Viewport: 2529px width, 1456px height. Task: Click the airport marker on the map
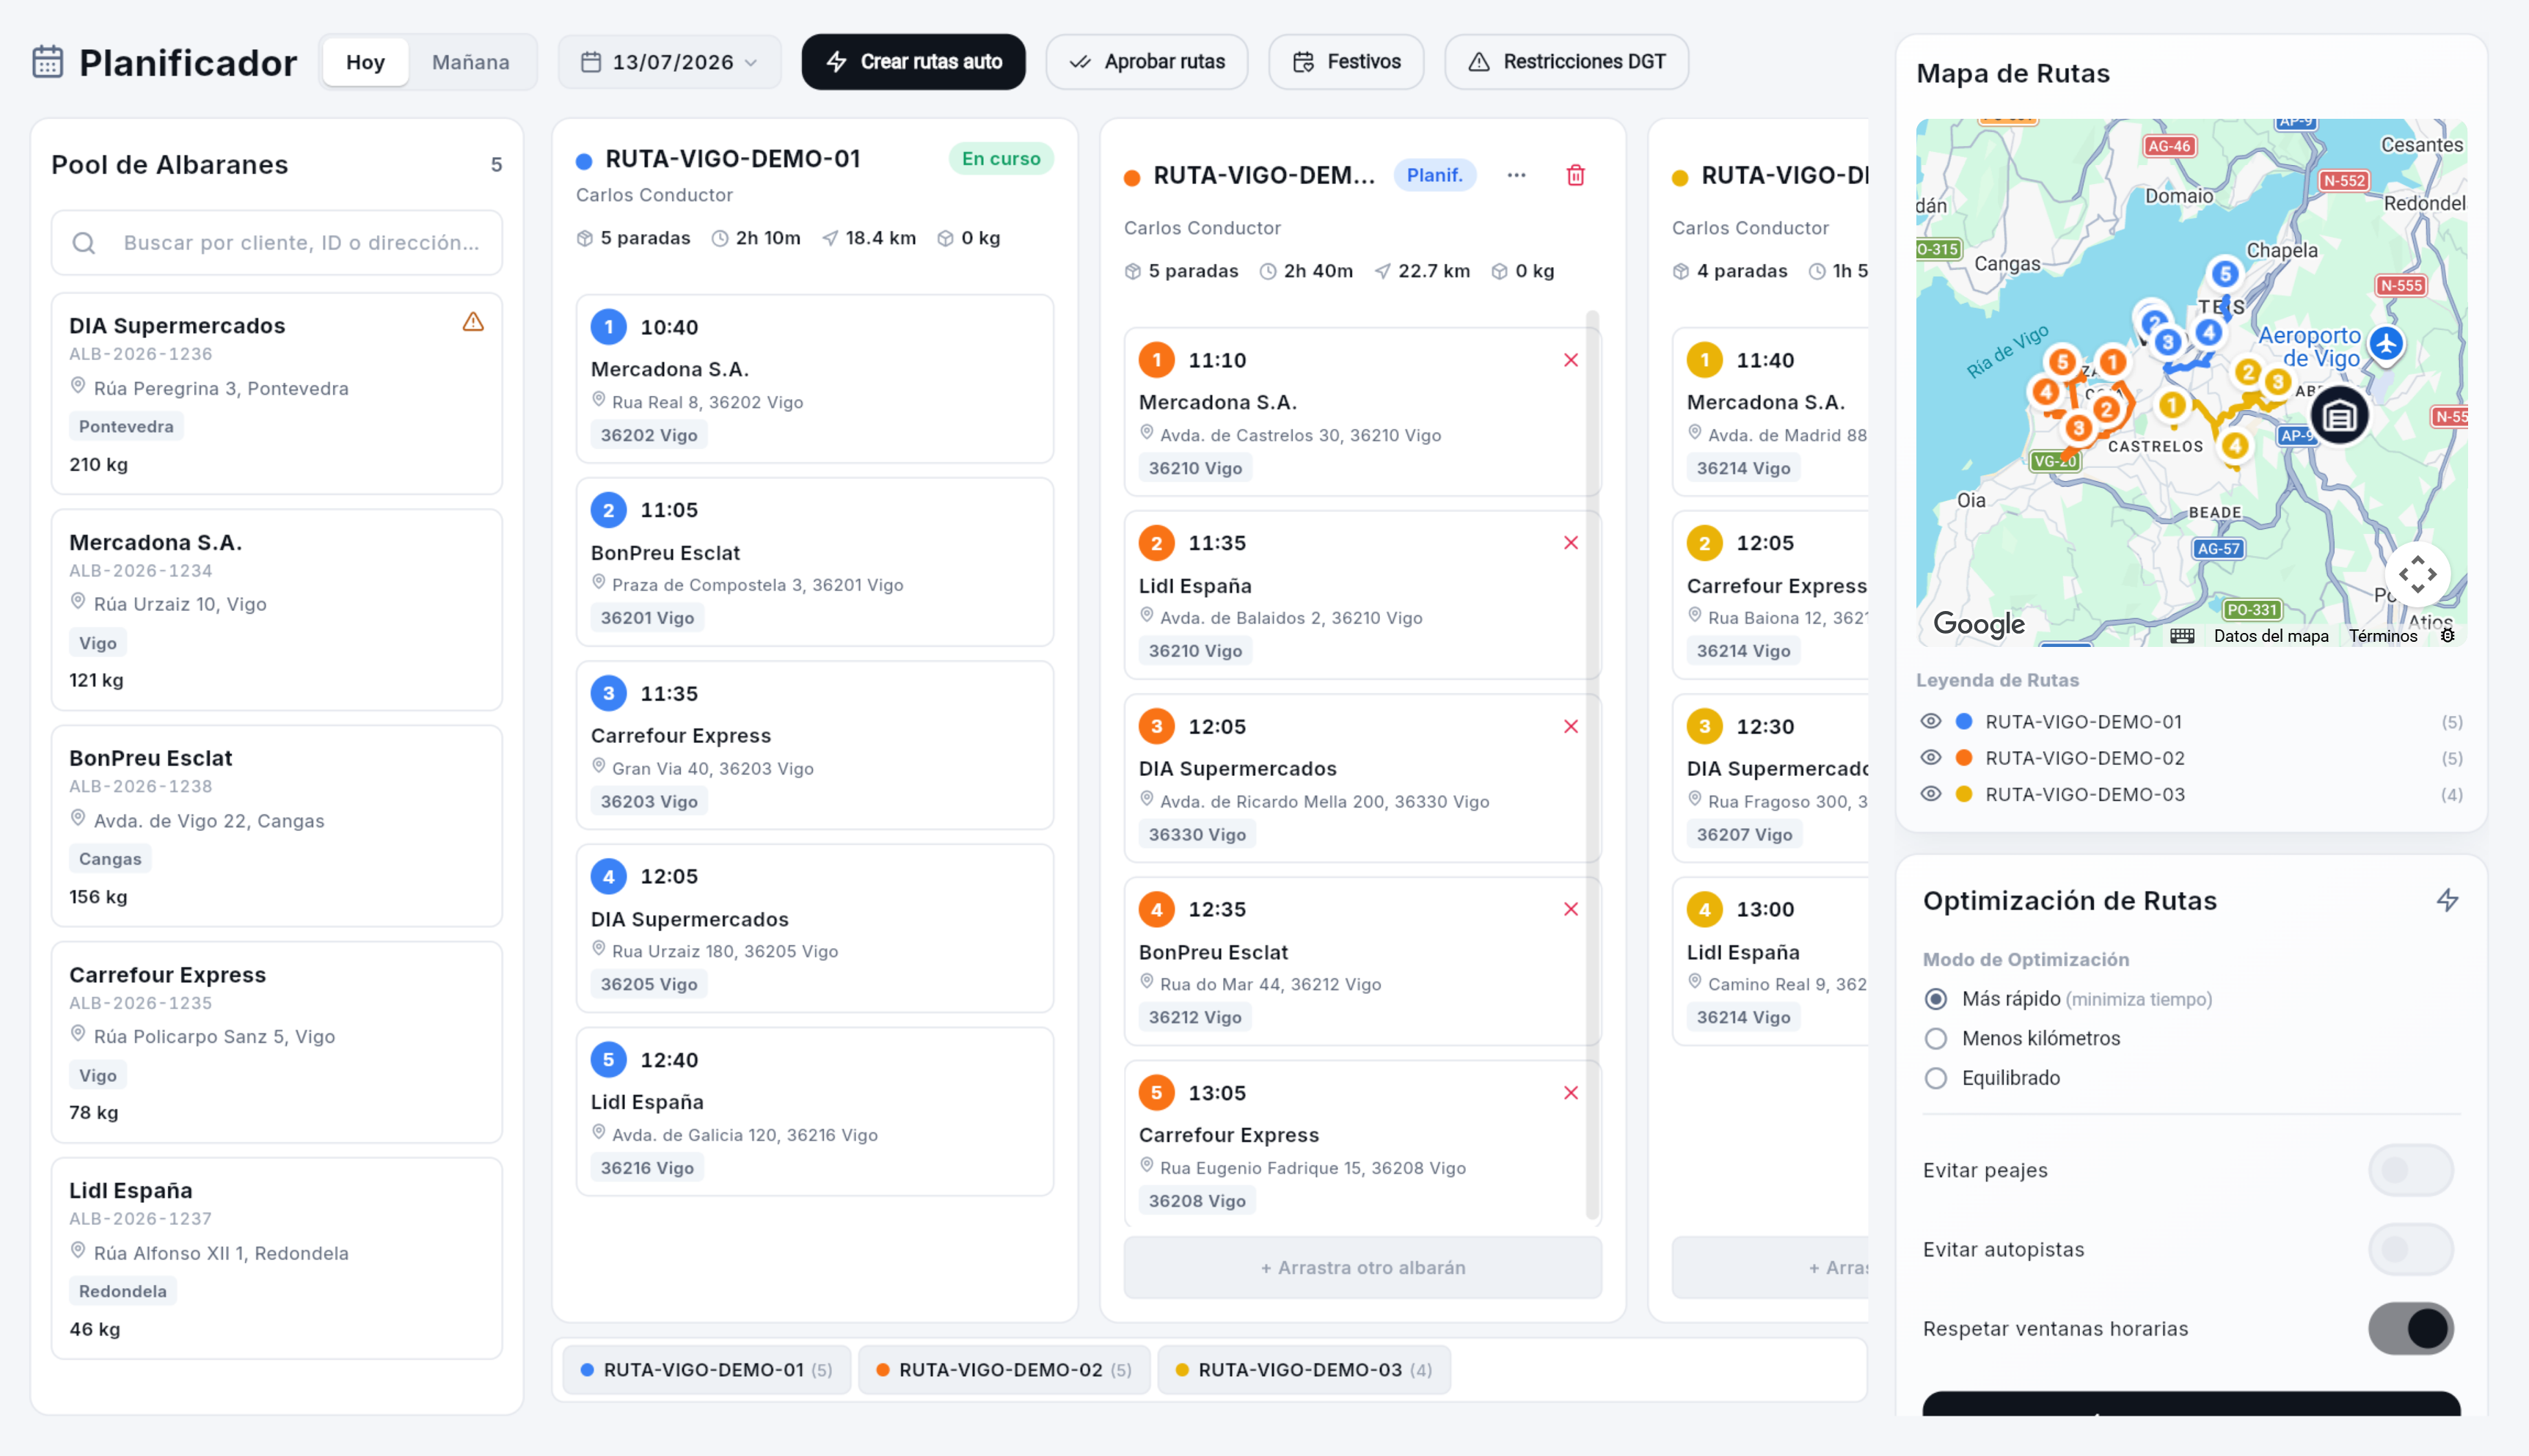coord(2386,344)
